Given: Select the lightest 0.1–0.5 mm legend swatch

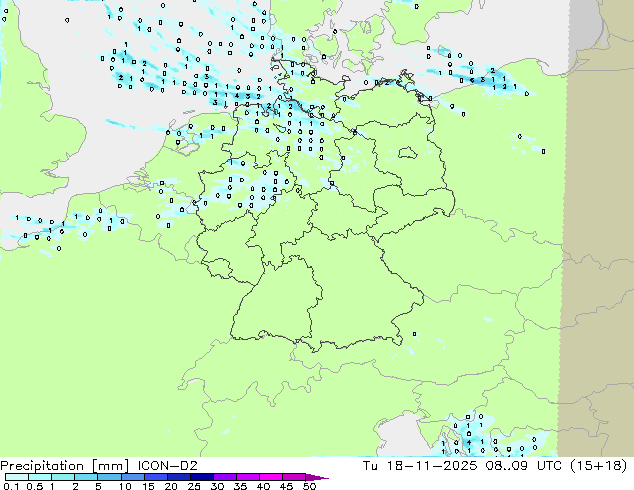Looking at the screenshot, I should [17, 477].
